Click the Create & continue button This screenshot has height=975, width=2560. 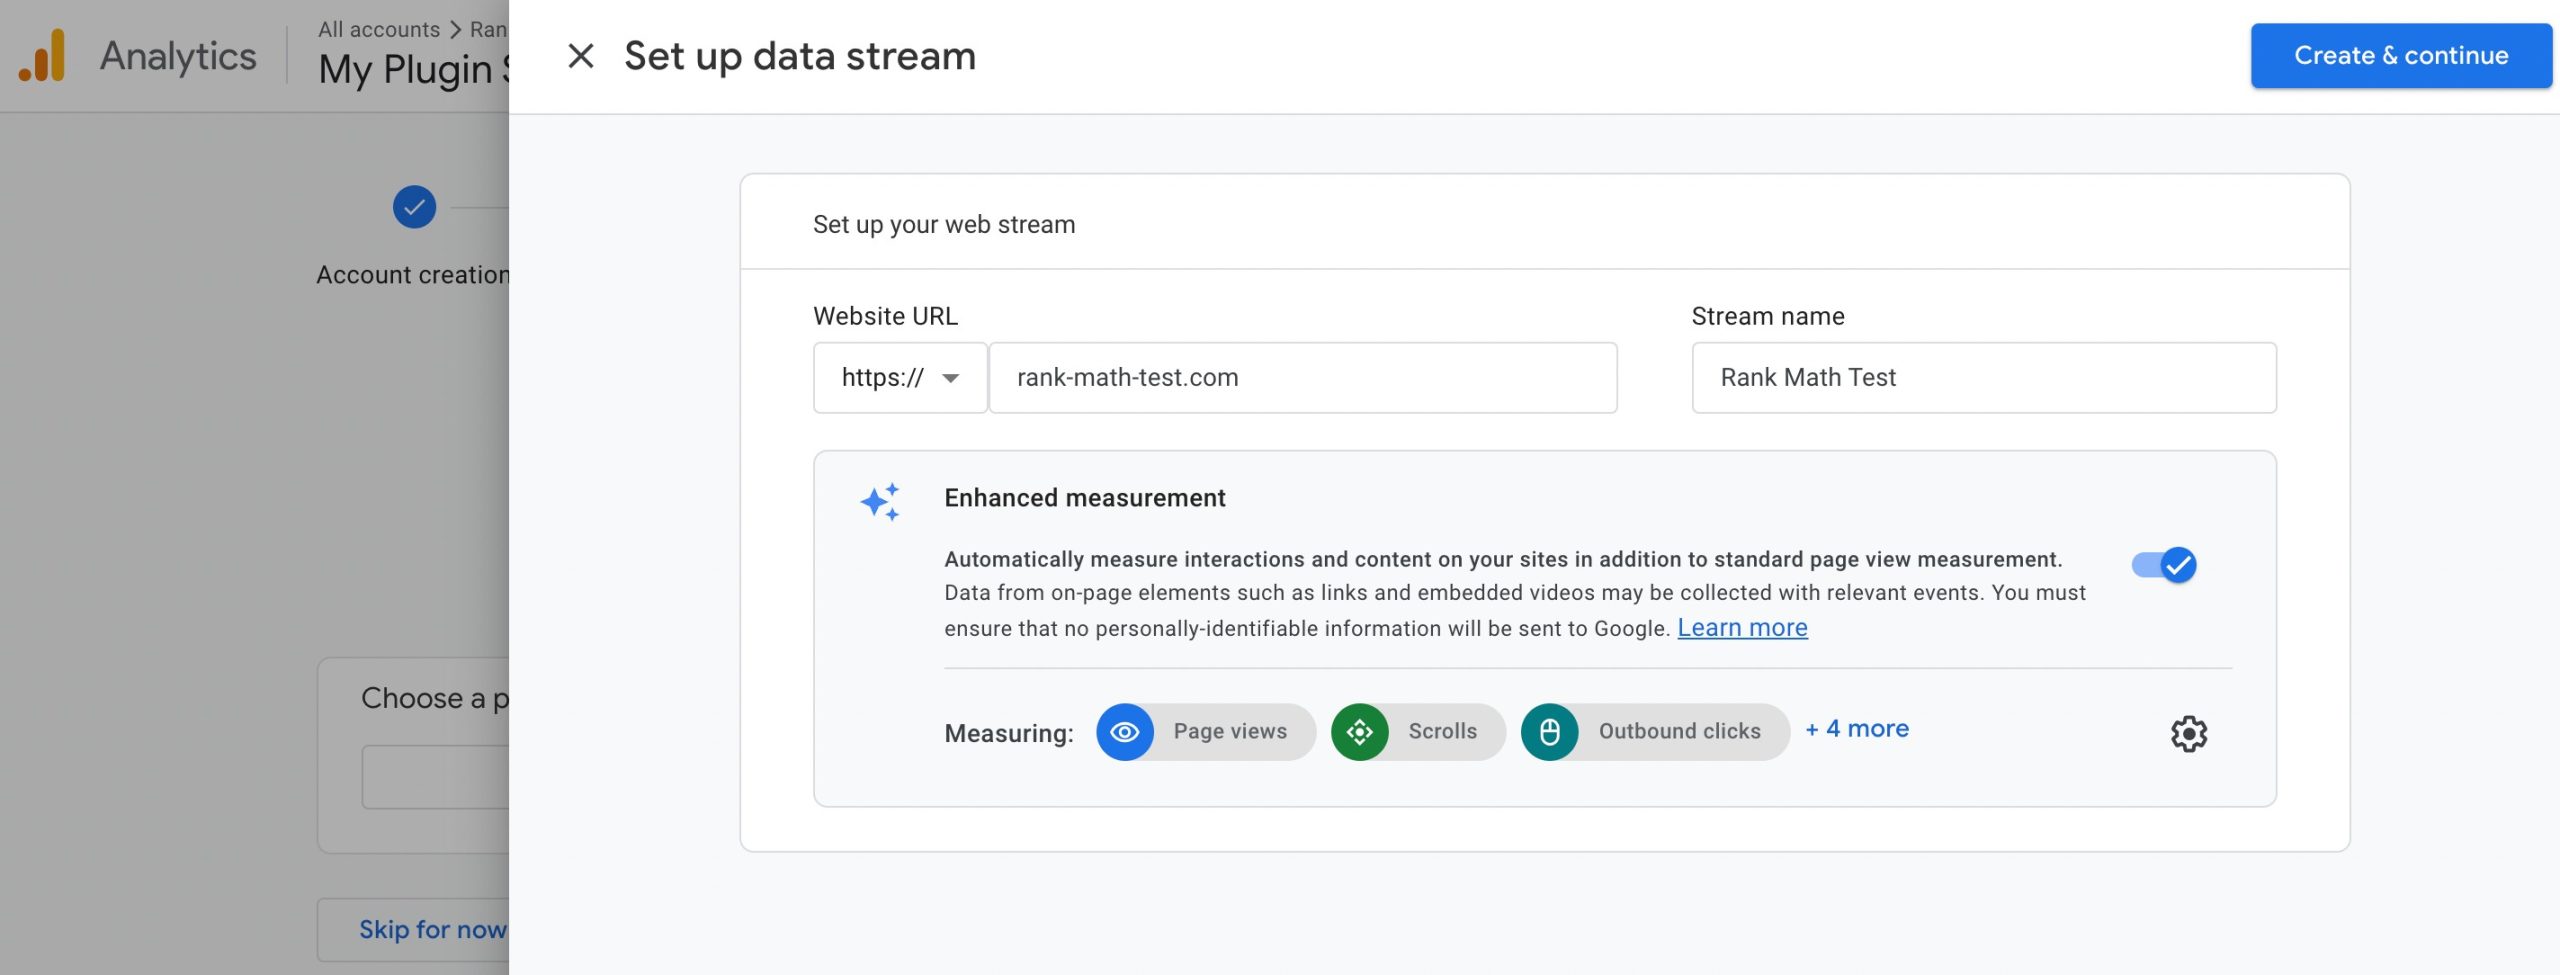point(2400,56)
